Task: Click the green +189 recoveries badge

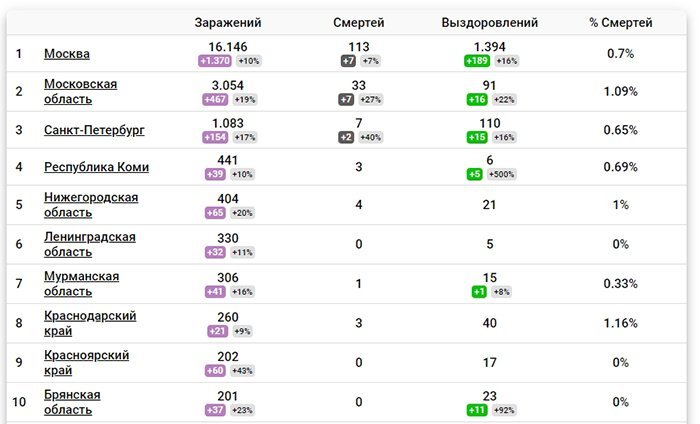Action: [x=478, y=61]
